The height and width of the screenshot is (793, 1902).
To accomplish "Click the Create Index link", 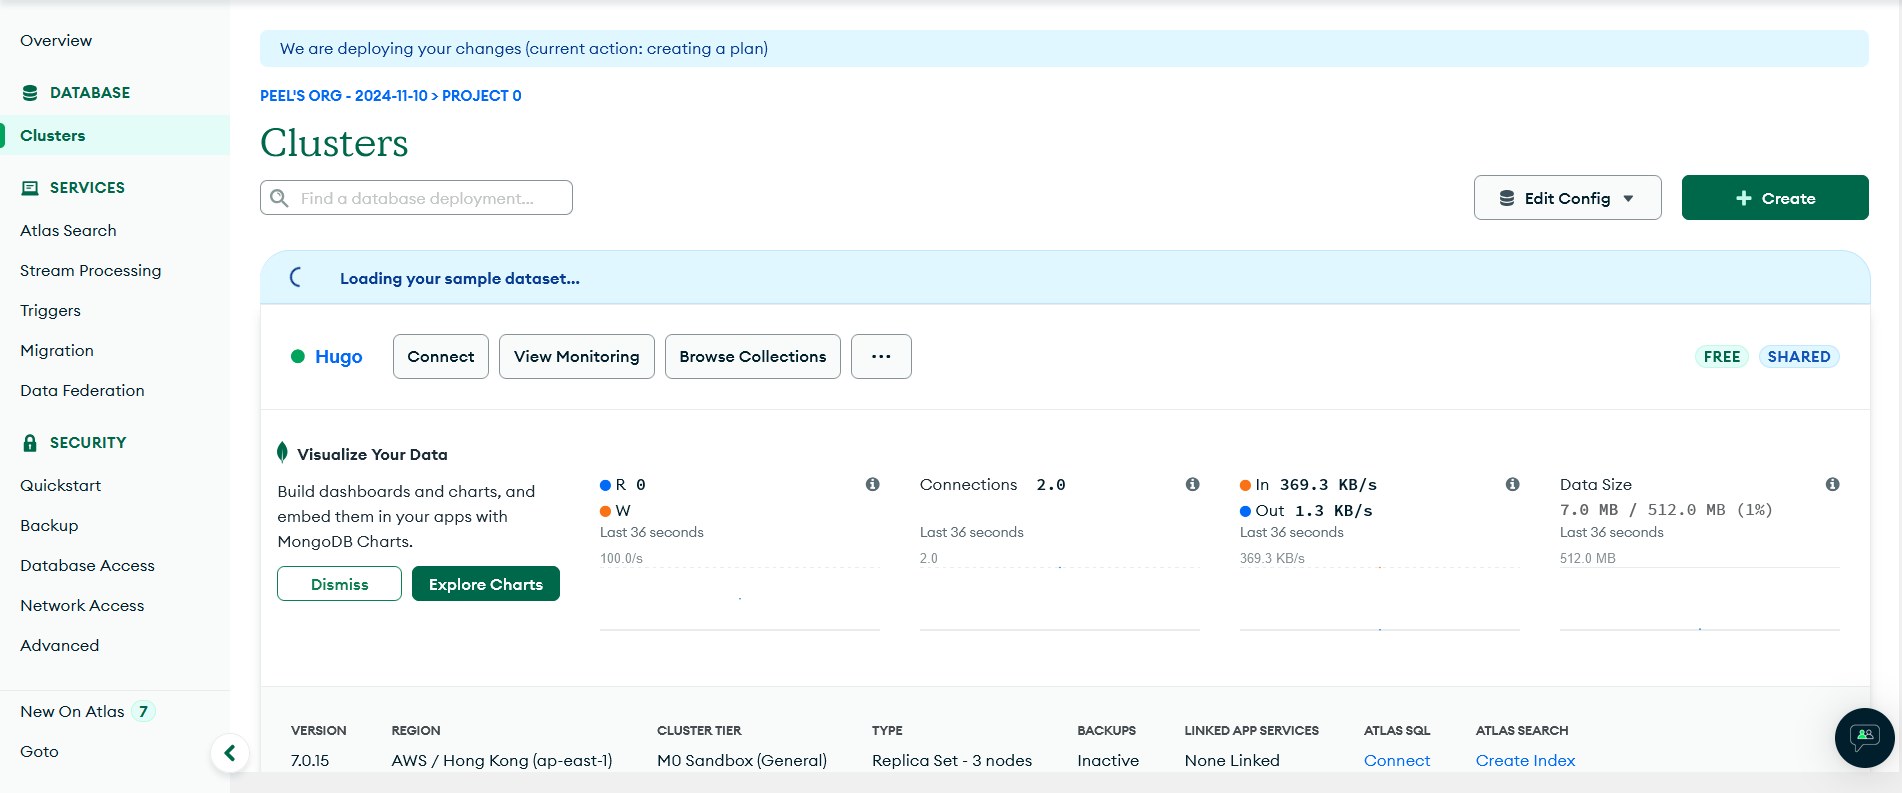I will pos(1525,760).
